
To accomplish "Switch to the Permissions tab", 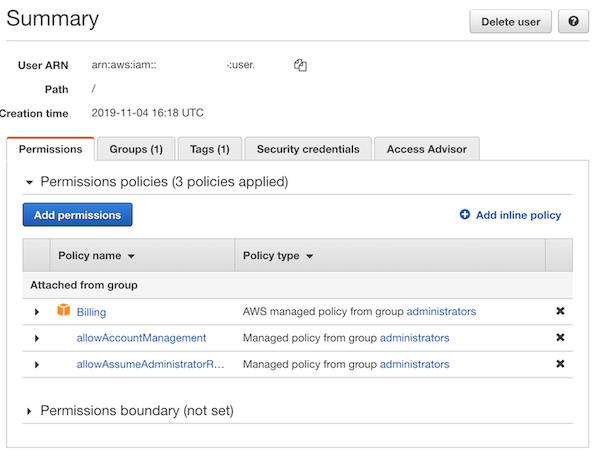I will [x=51, y=149].
